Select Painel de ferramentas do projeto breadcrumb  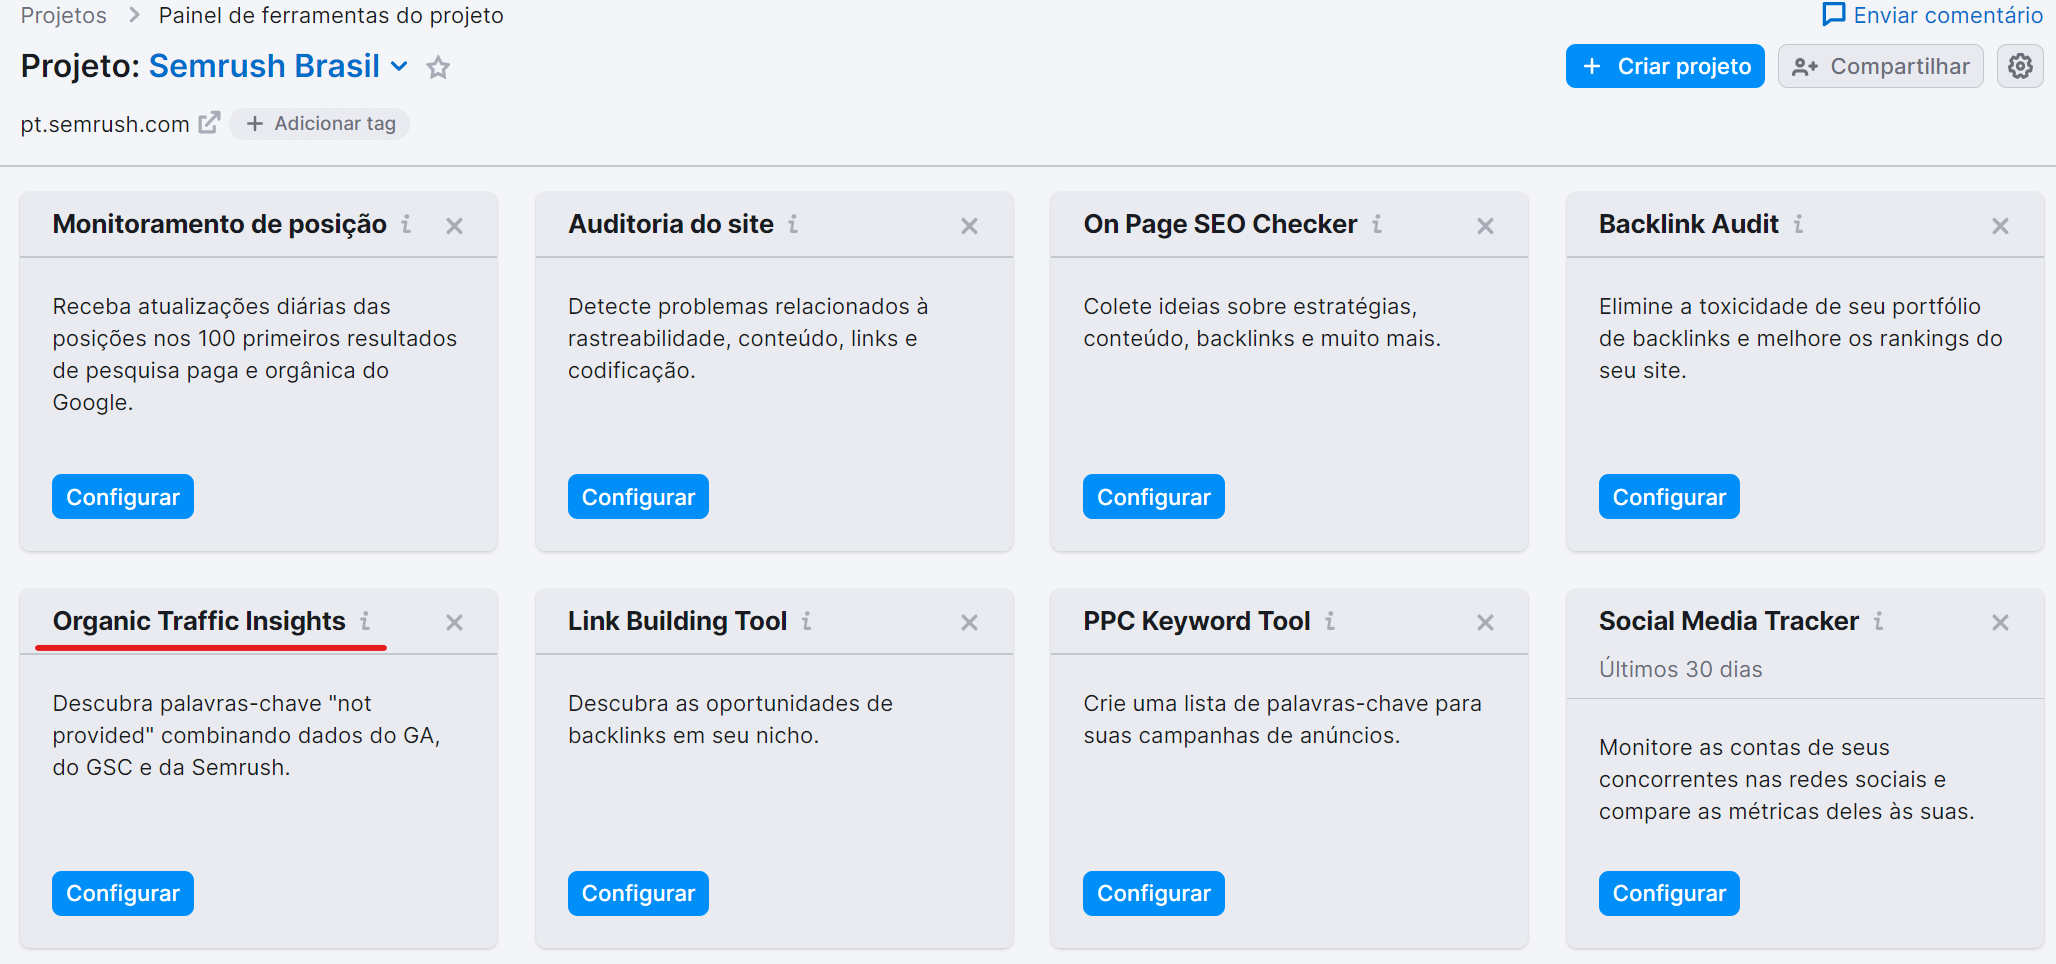click(x=330, y=15)
